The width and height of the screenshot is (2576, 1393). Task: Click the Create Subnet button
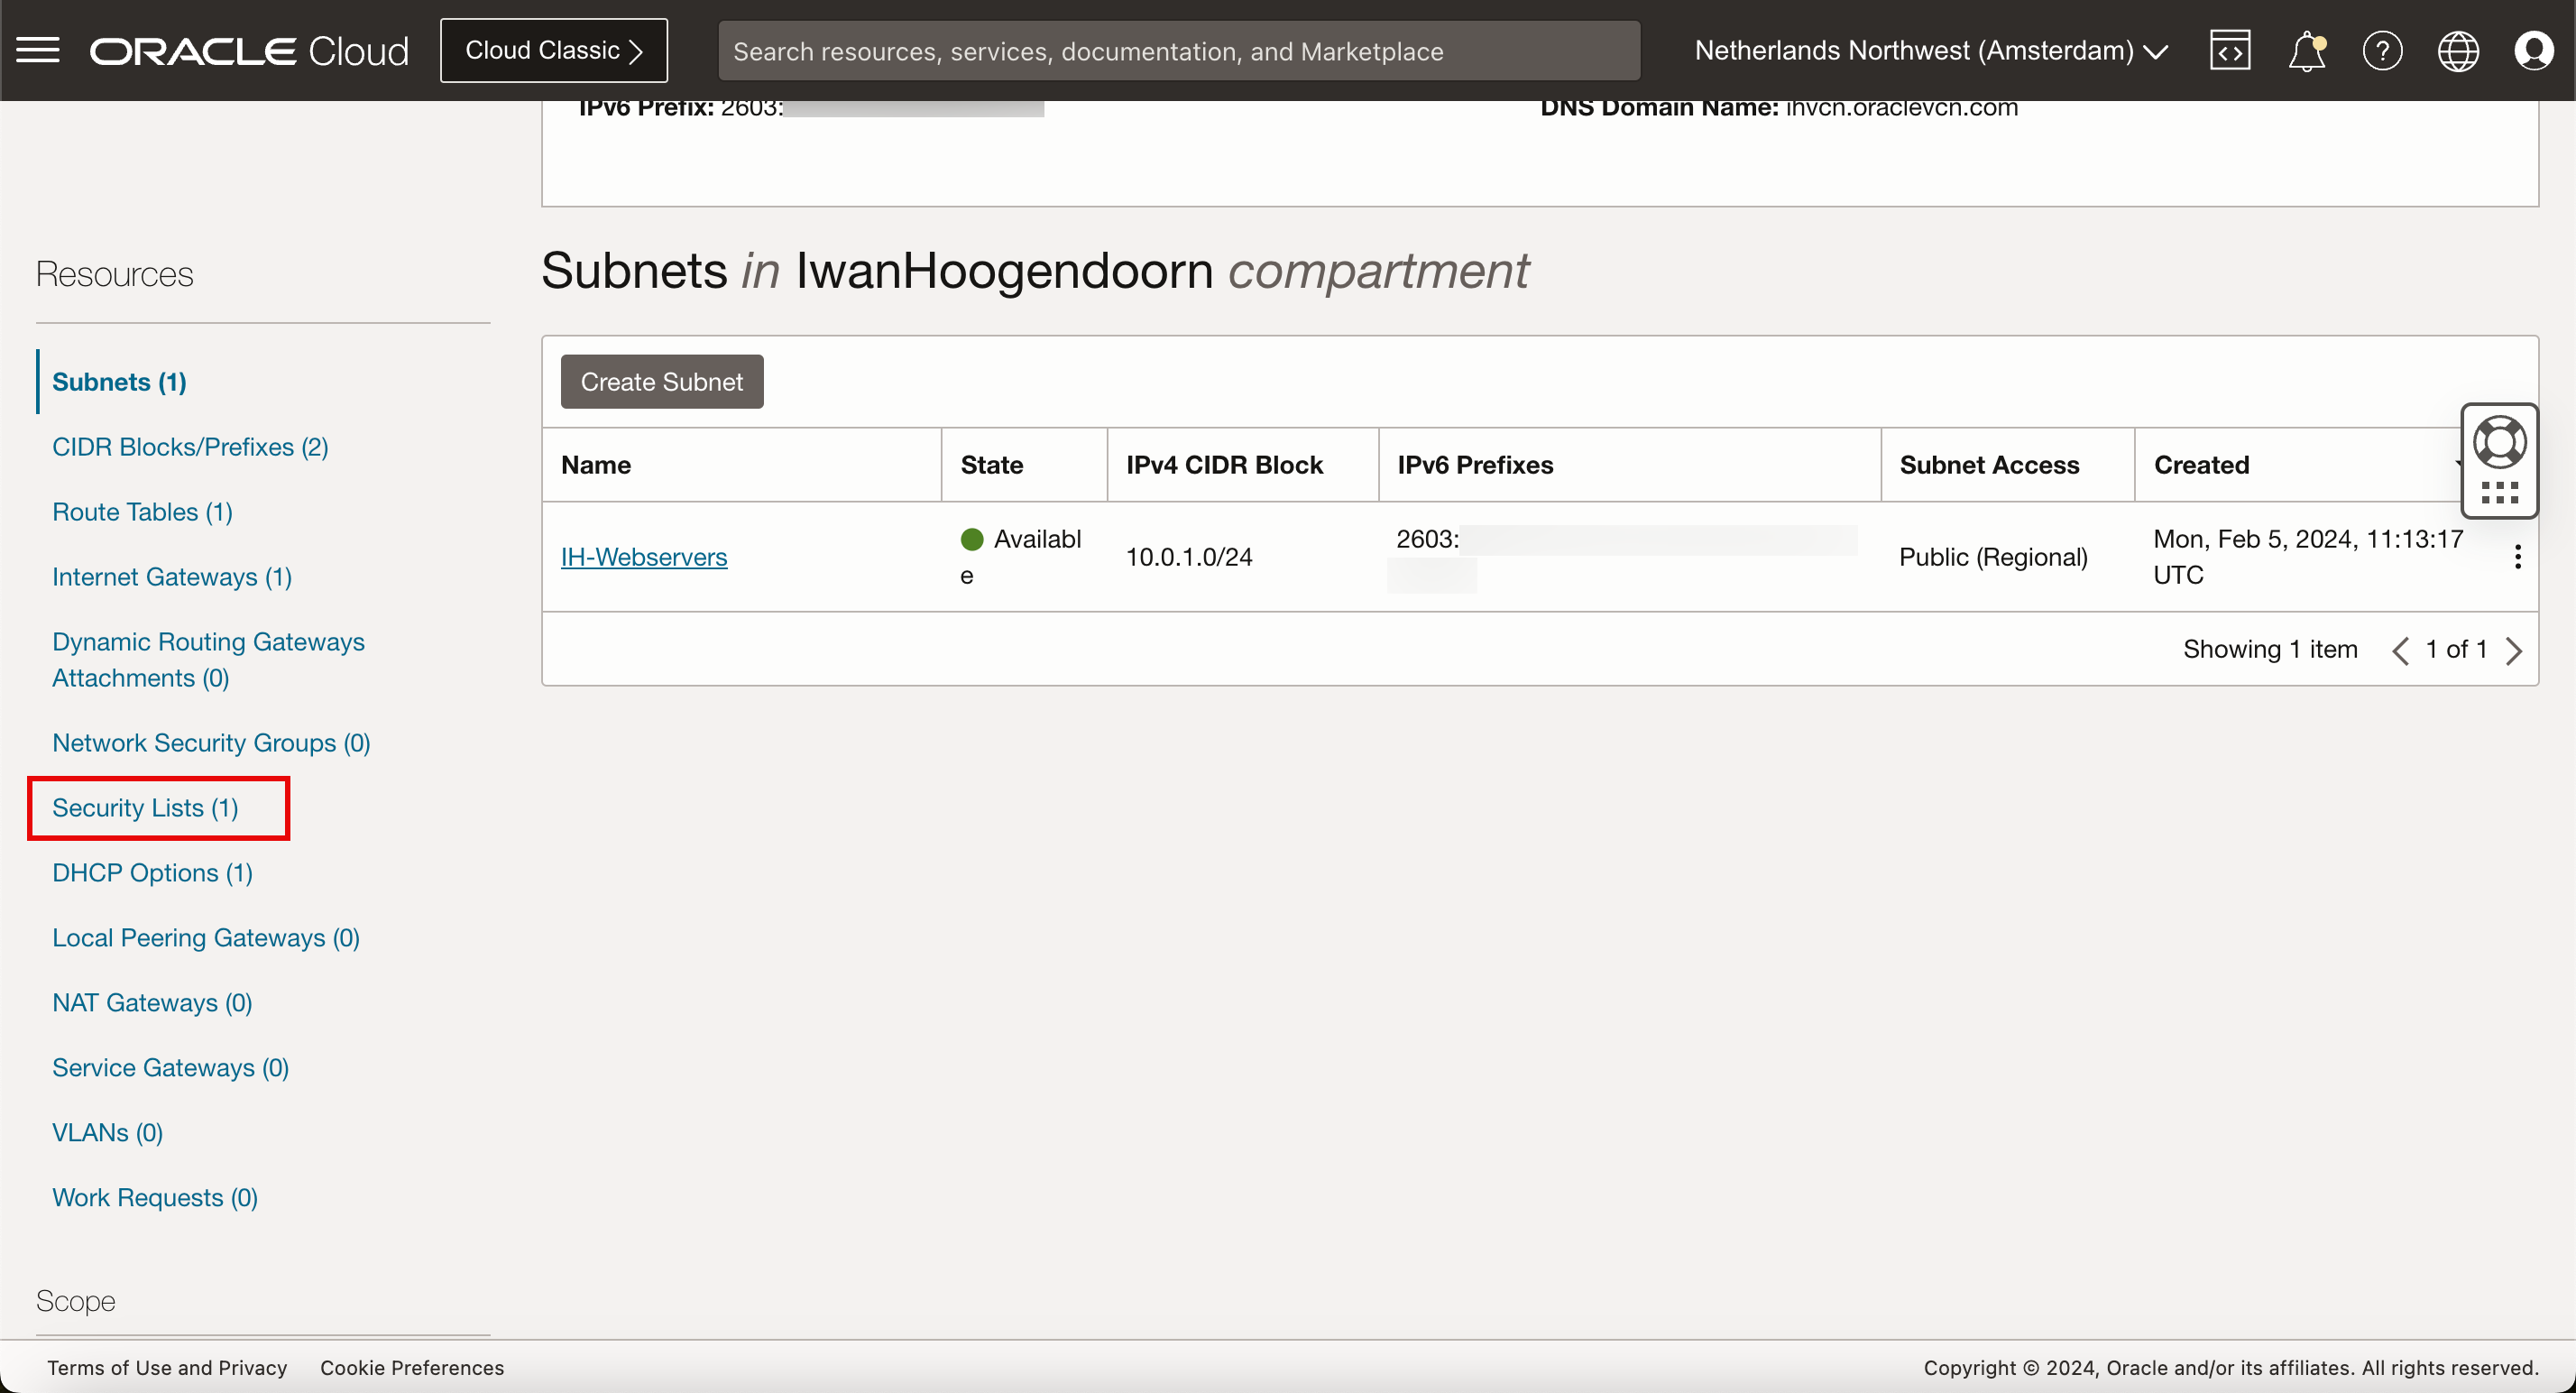pyautogui.click(x=661, y=382)
